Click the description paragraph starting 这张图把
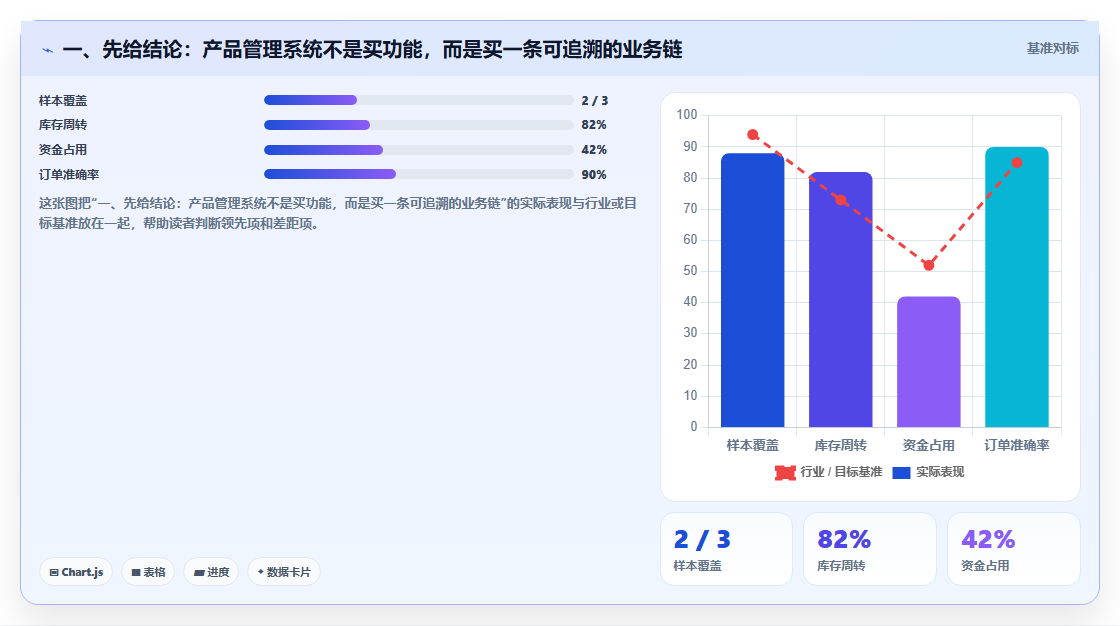This screenshot has width=1120, height=626. (x=337, y=214)
